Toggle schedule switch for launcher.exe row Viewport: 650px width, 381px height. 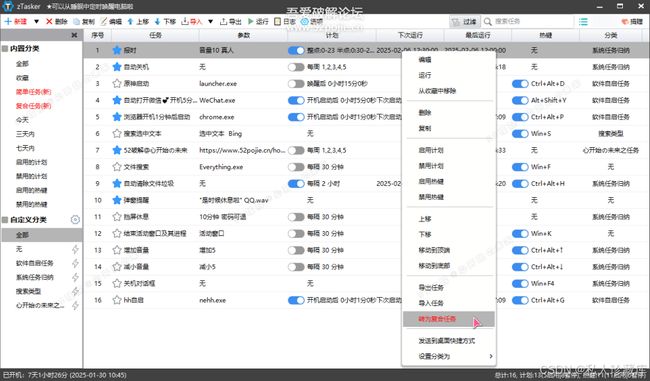click(x=296, y=83)
